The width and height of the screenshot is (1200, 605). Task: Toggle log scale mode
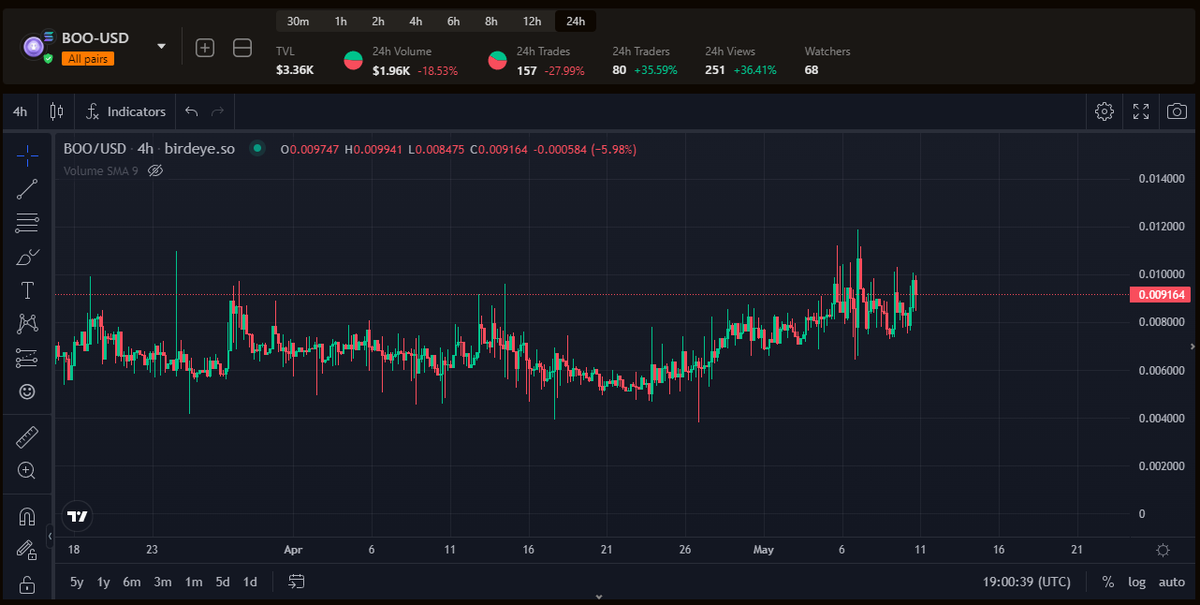tap(1137, 582)
